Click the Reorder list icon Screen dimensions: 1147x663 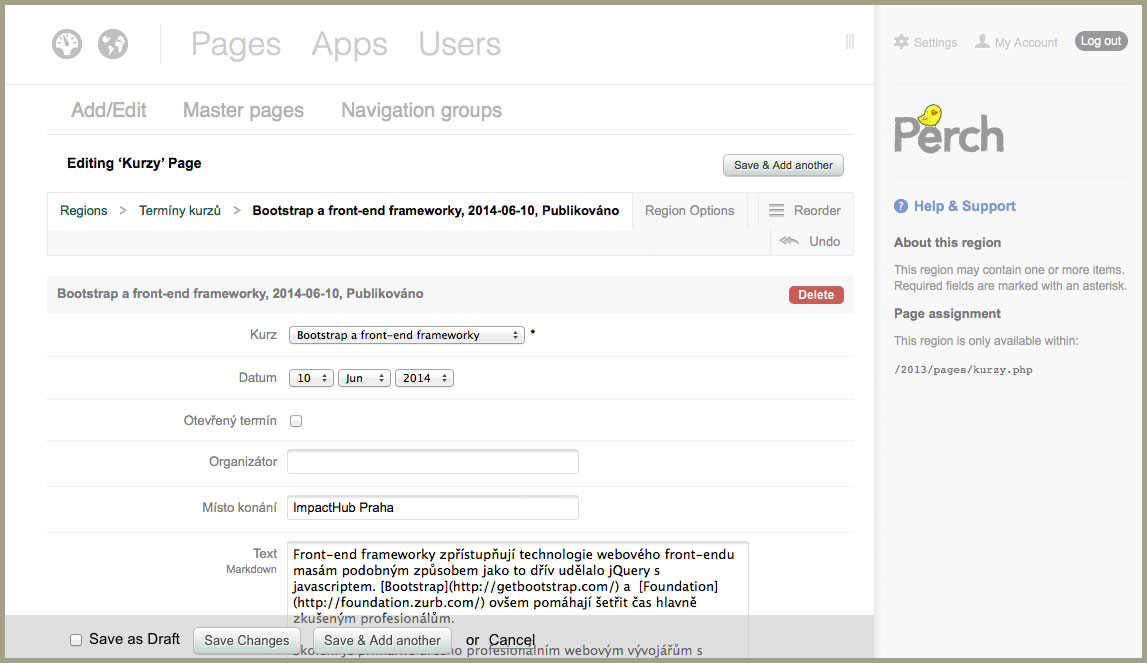[x=777, y=211]
